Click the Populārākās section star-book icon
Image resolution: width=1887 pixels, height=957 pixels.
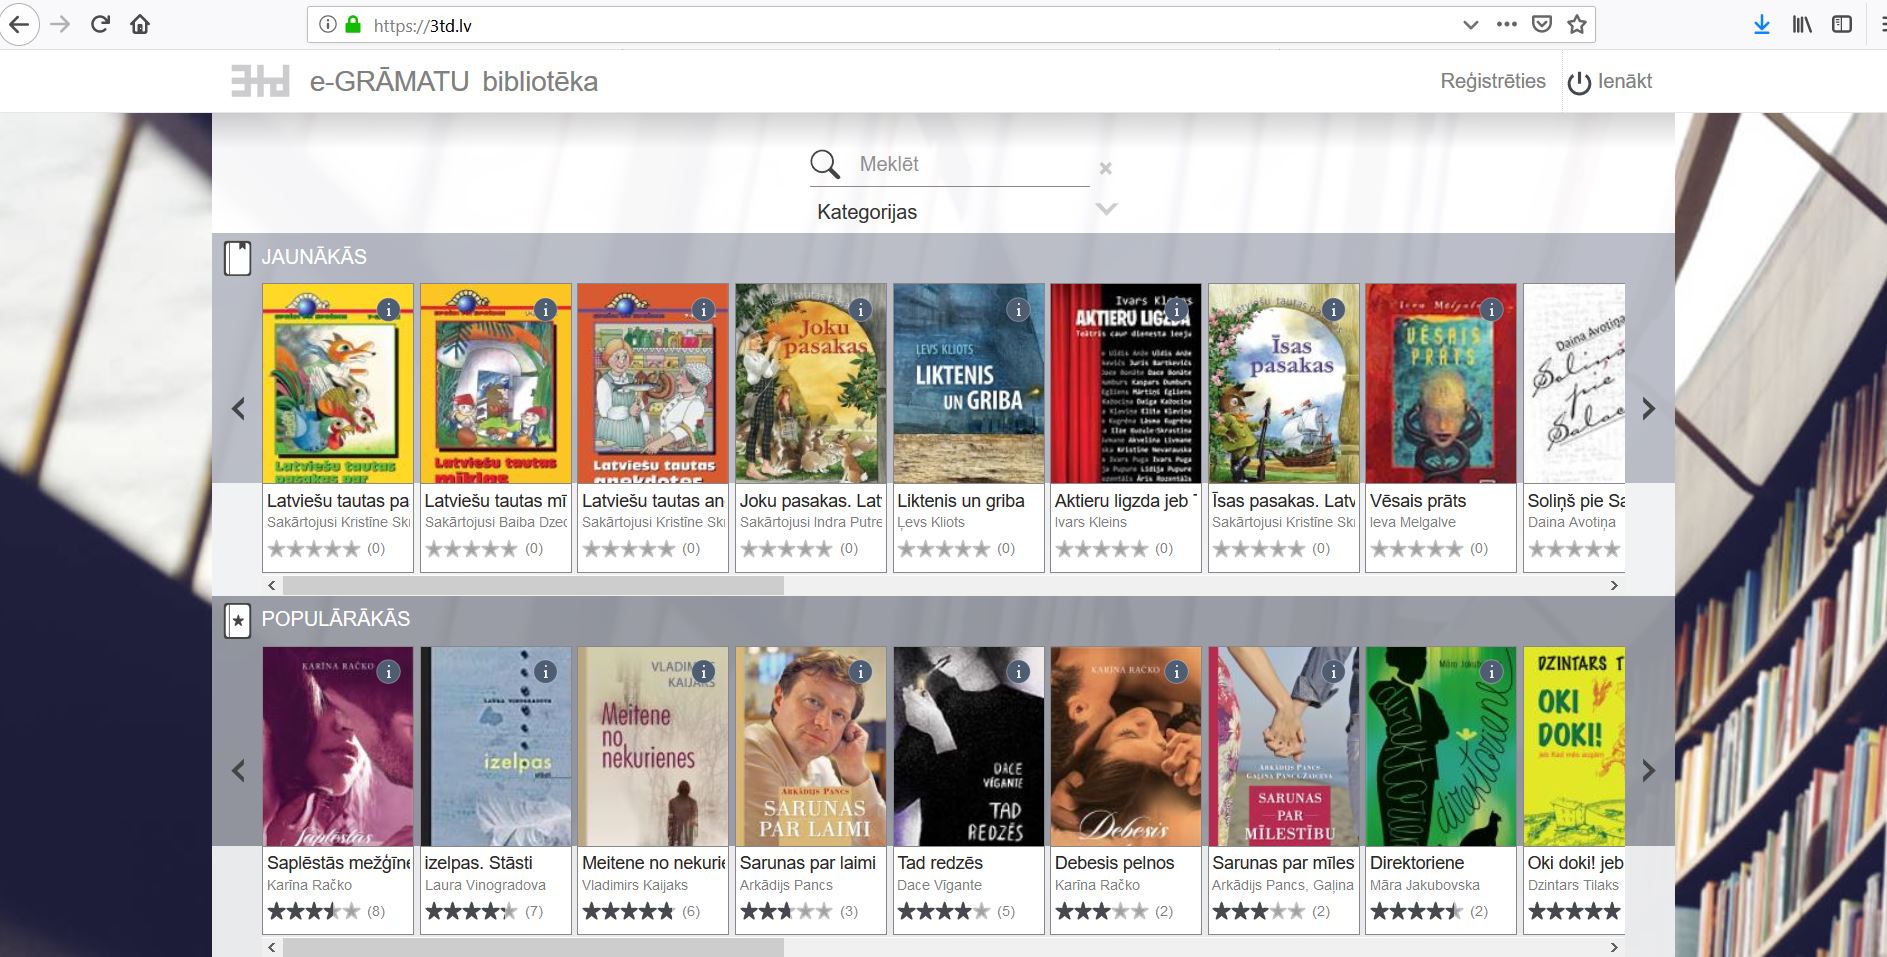coord(237,620)
